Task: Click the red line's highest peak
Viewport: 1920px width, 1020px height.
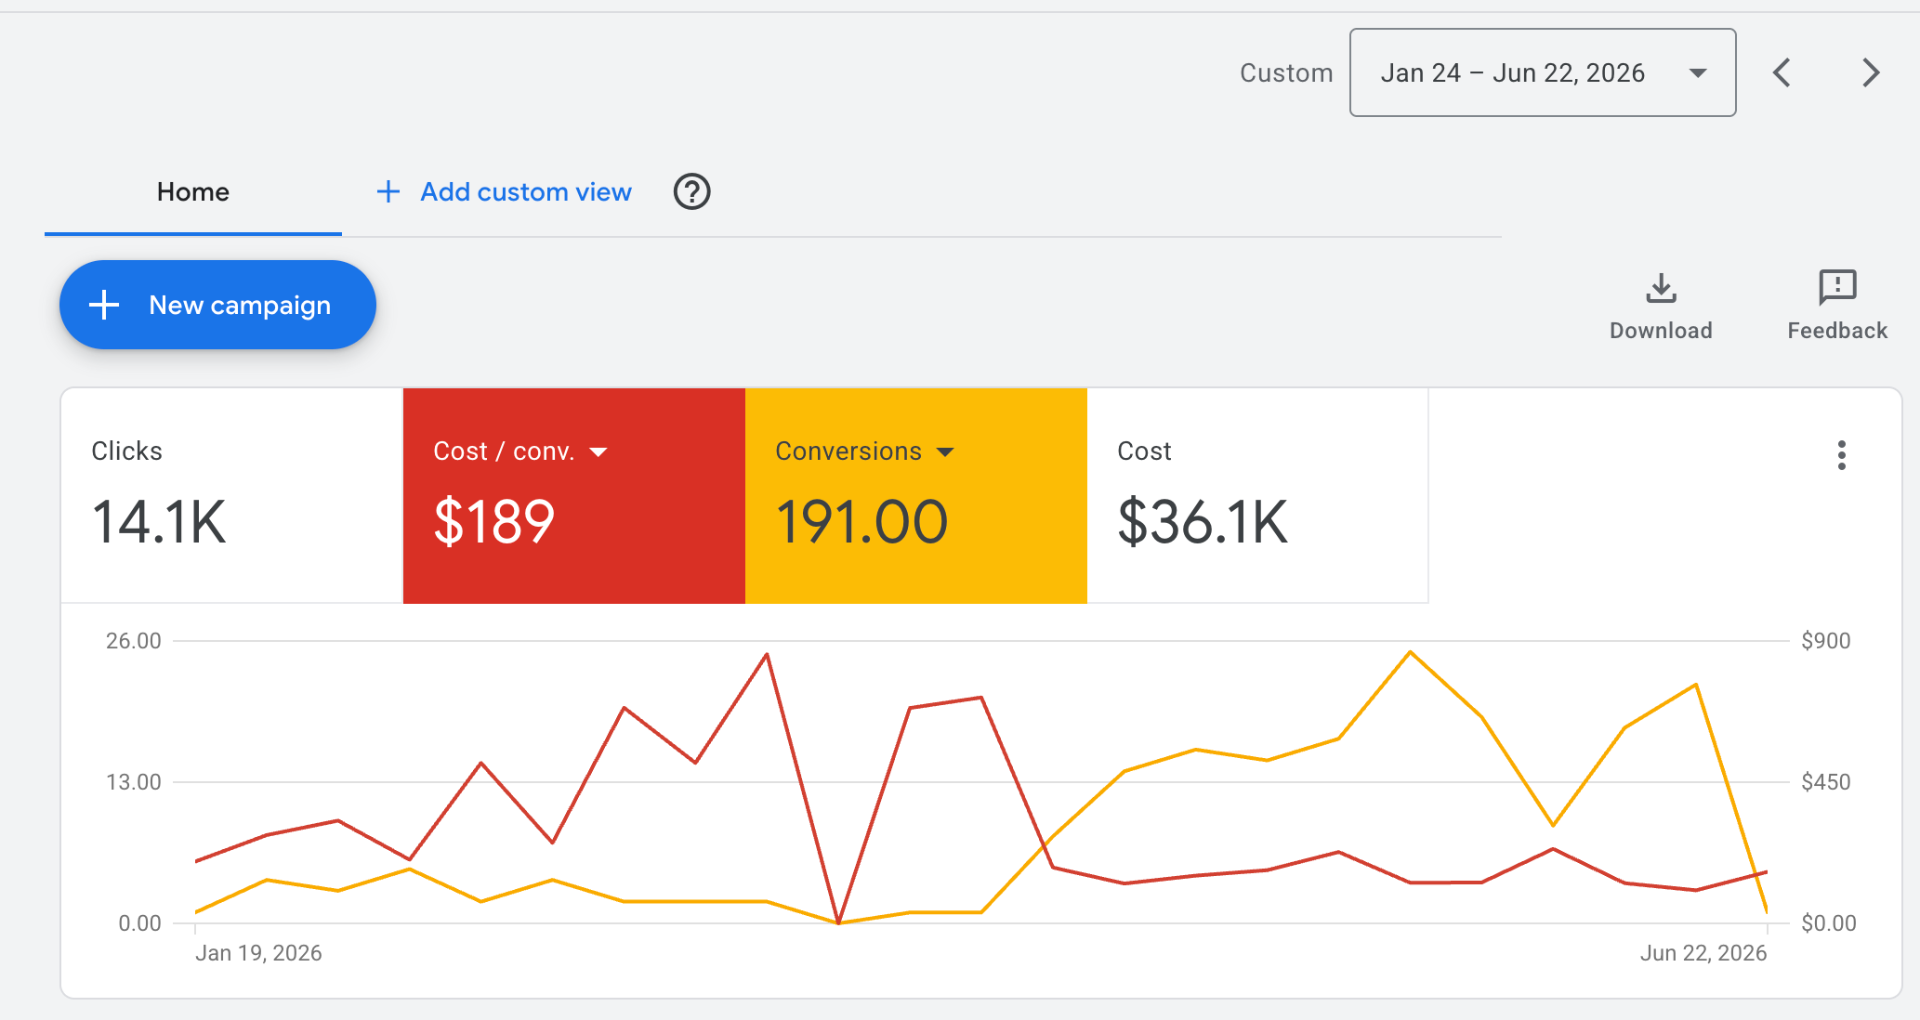Action: coord(767,655)
